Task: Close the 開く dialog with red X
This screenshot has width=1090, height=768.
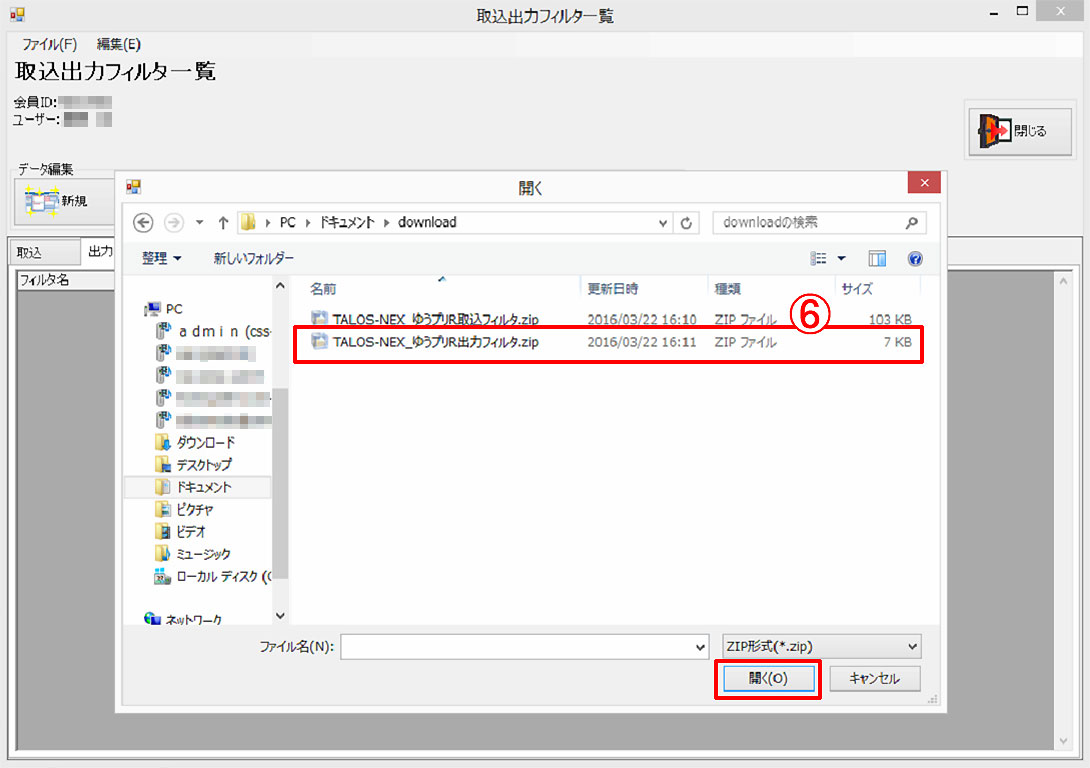Action: [x=924, y=183]
